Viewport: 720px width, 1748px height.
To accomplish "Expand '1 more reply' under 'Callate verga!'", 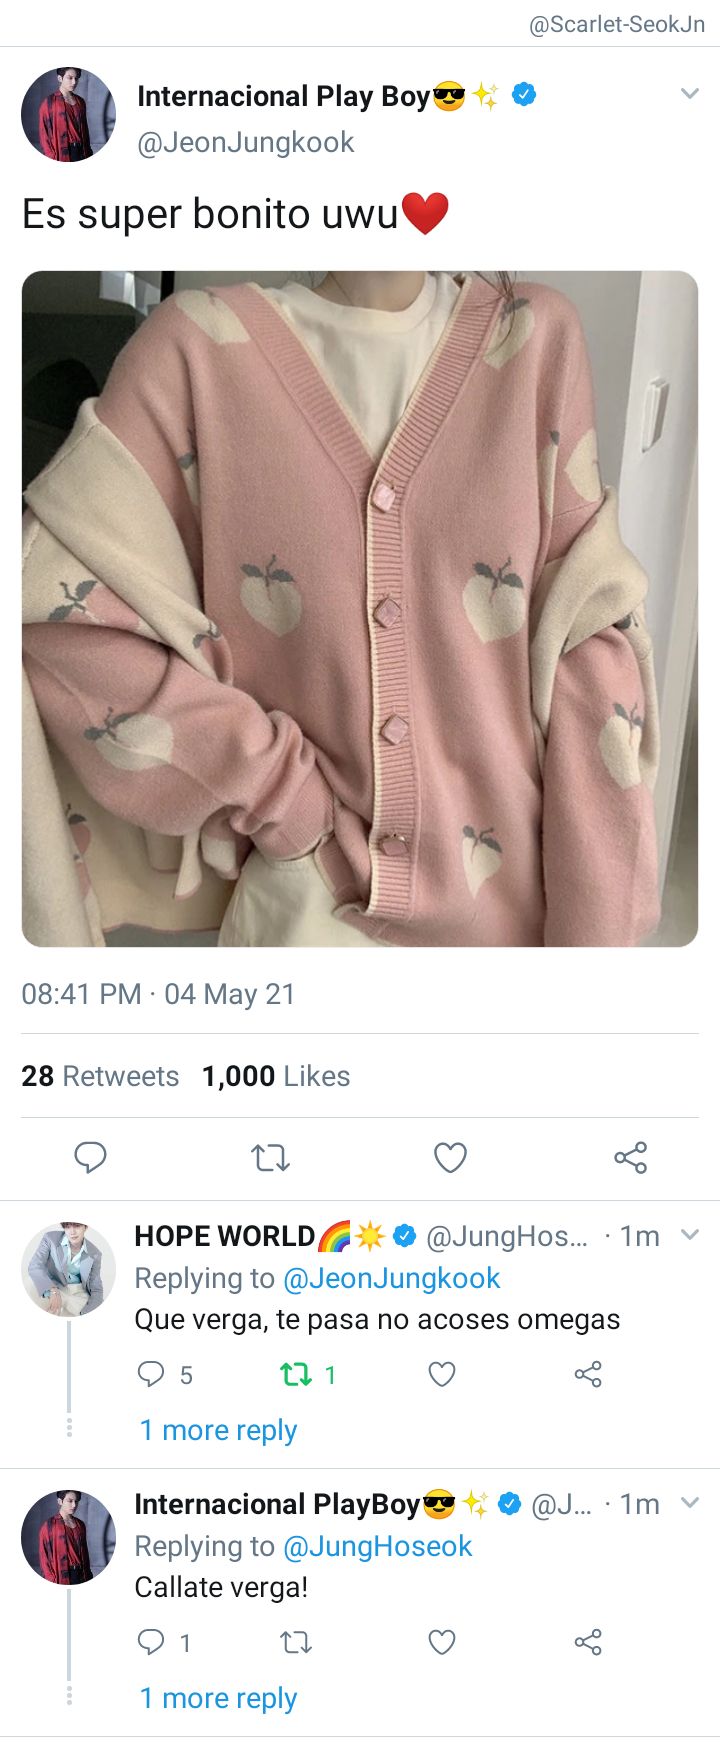I will (218, 1698).
